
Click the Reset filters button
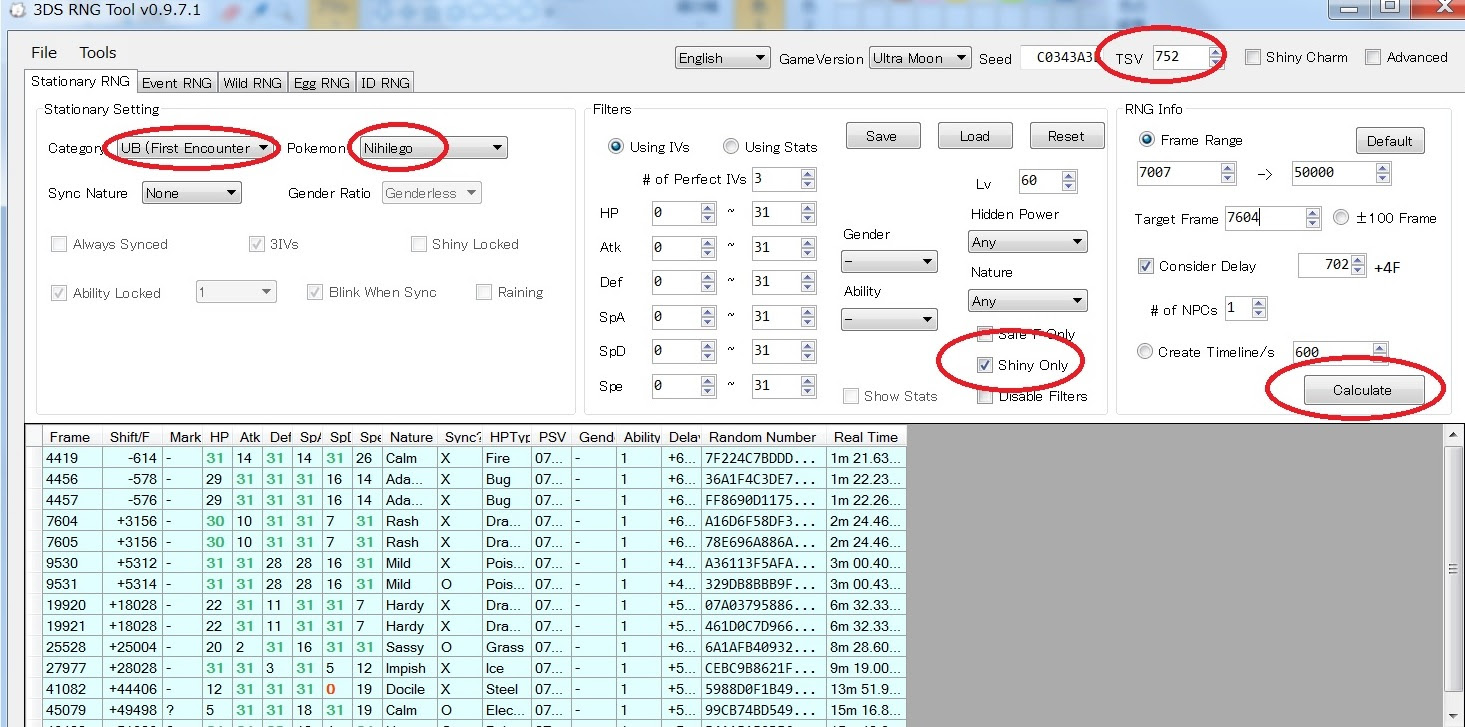1066,136
